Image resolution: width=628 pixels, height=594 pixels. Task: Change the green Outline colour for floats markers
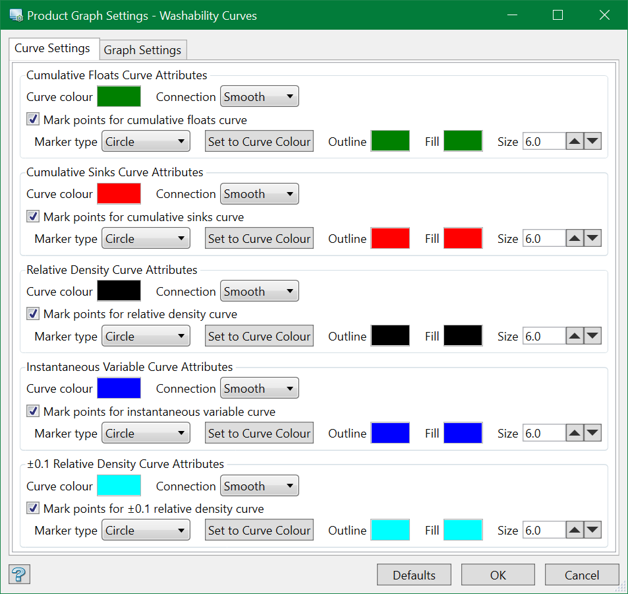pos(390,141)
